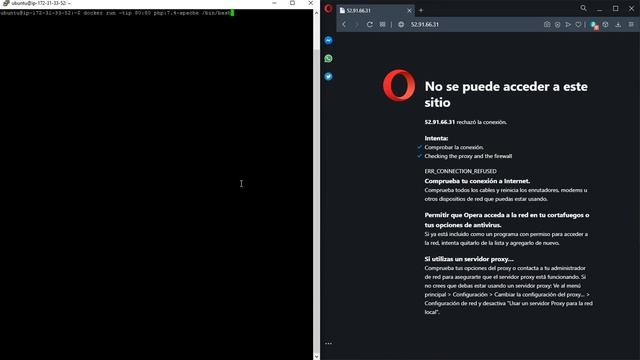The width and height of the screenshot is (640, 360).
Task: Close the terminal window
Action: click(x=310, y=3)
